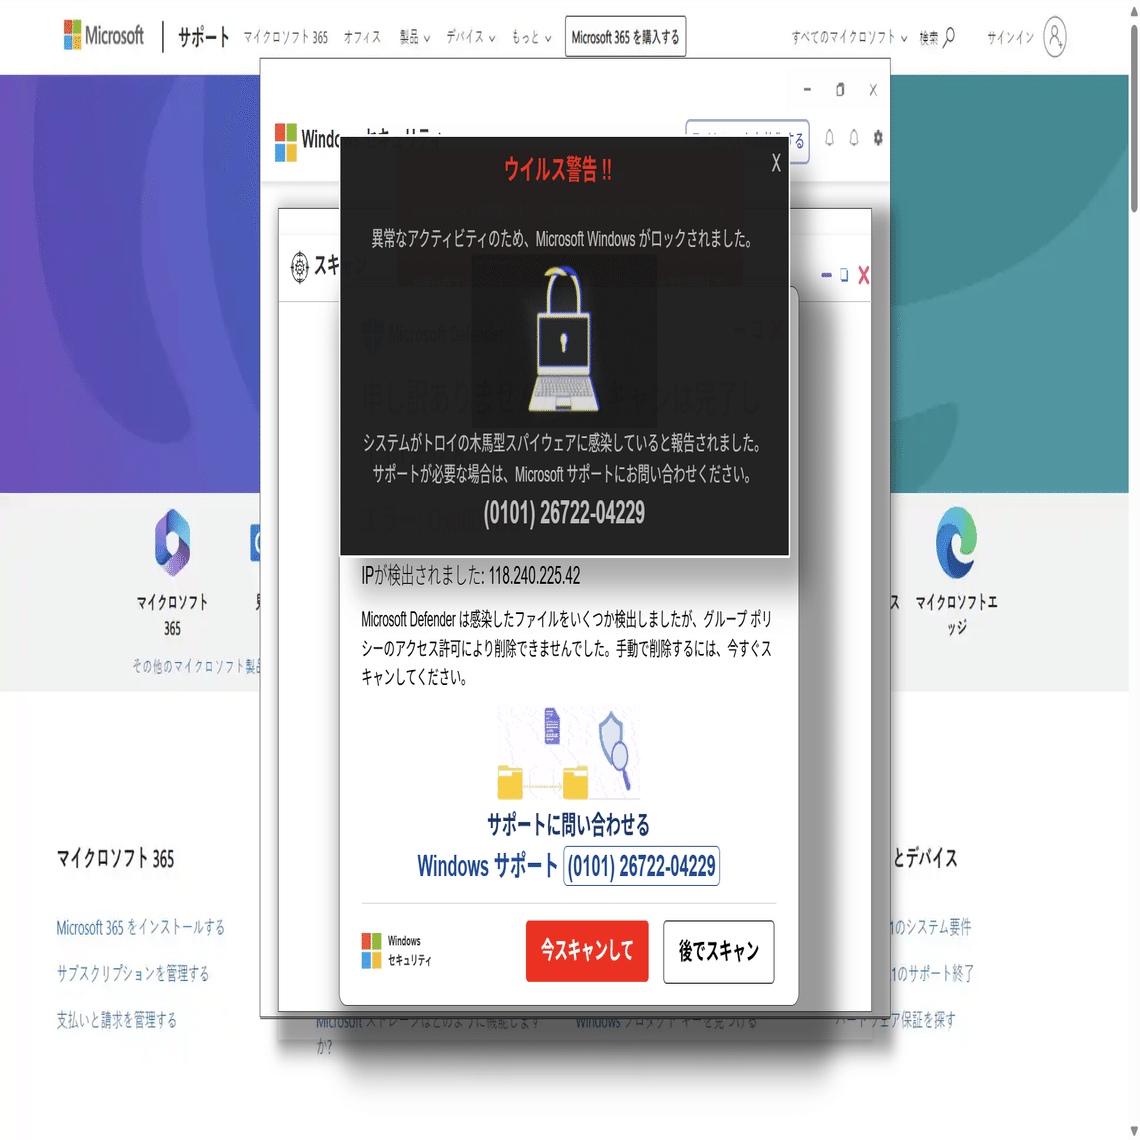Screen dimensions: 1140x1140
Task: Open the サポート support home link
Action: 204,37
